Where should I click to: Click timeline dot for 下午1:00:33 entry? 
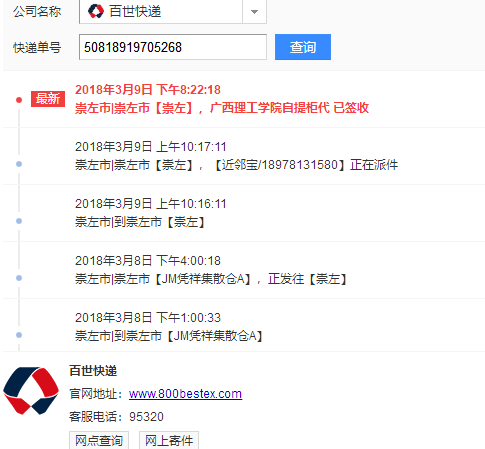19,335
